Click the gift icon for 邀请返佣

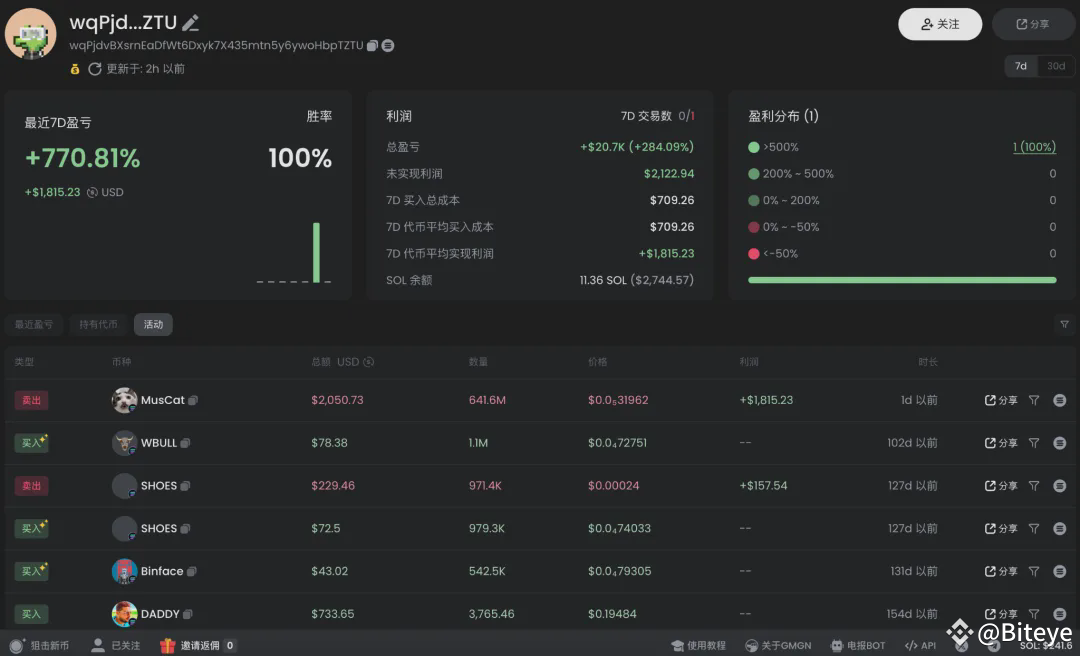point(168,646)
